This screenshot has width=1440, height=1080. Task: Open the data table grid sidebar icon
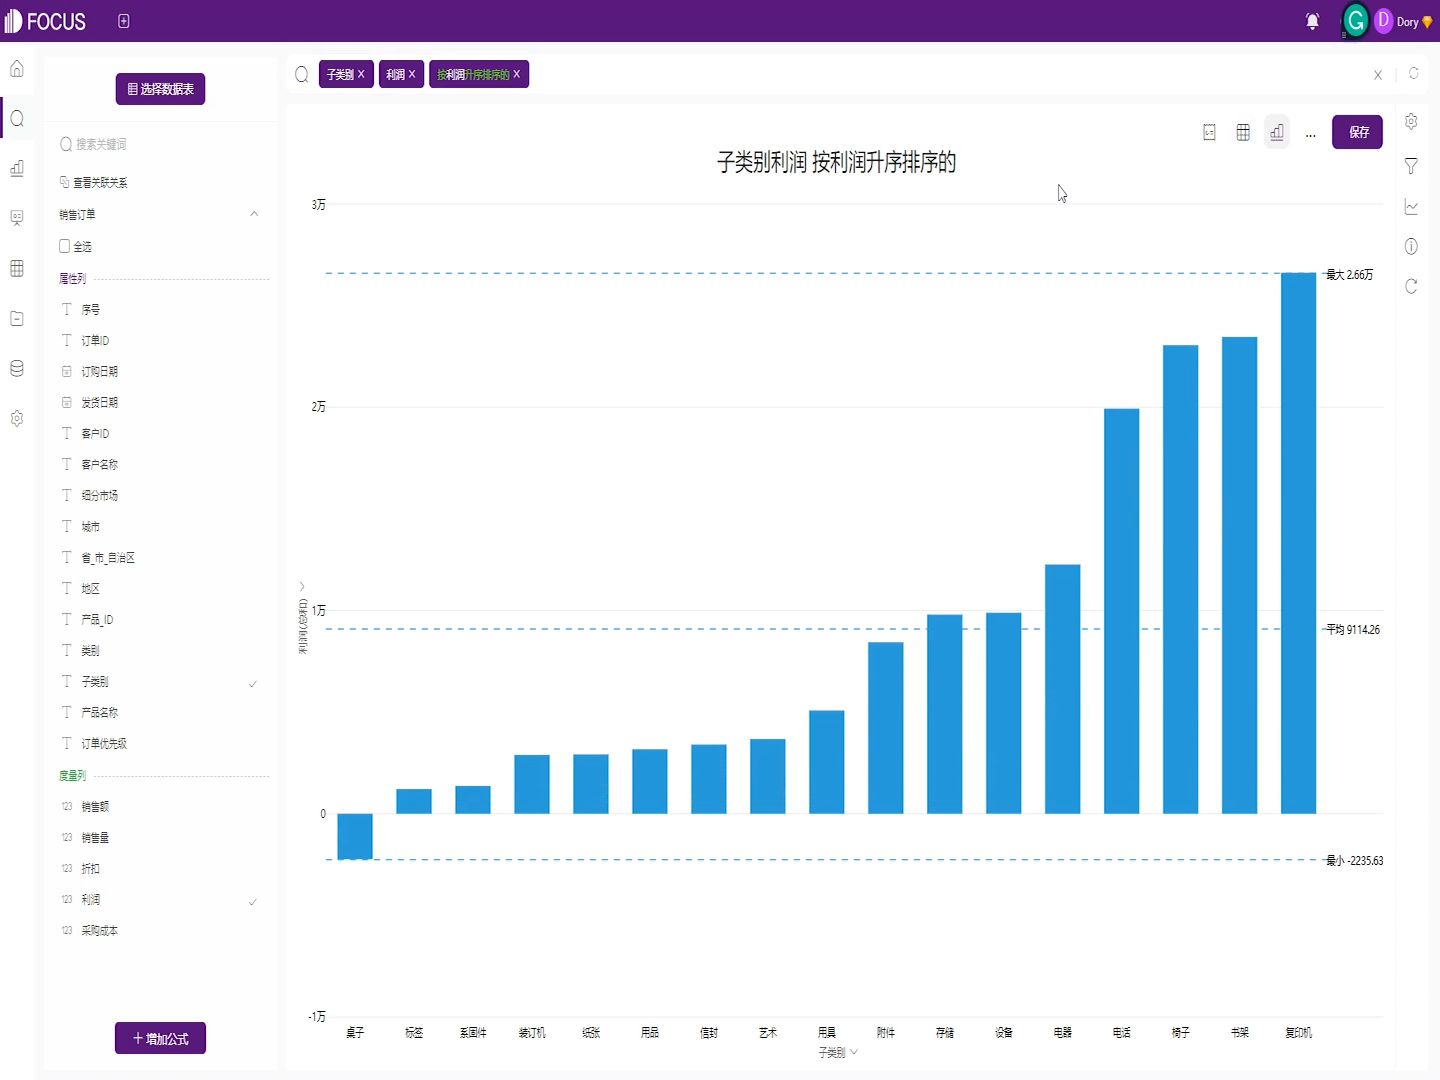[x=17, y=268]
